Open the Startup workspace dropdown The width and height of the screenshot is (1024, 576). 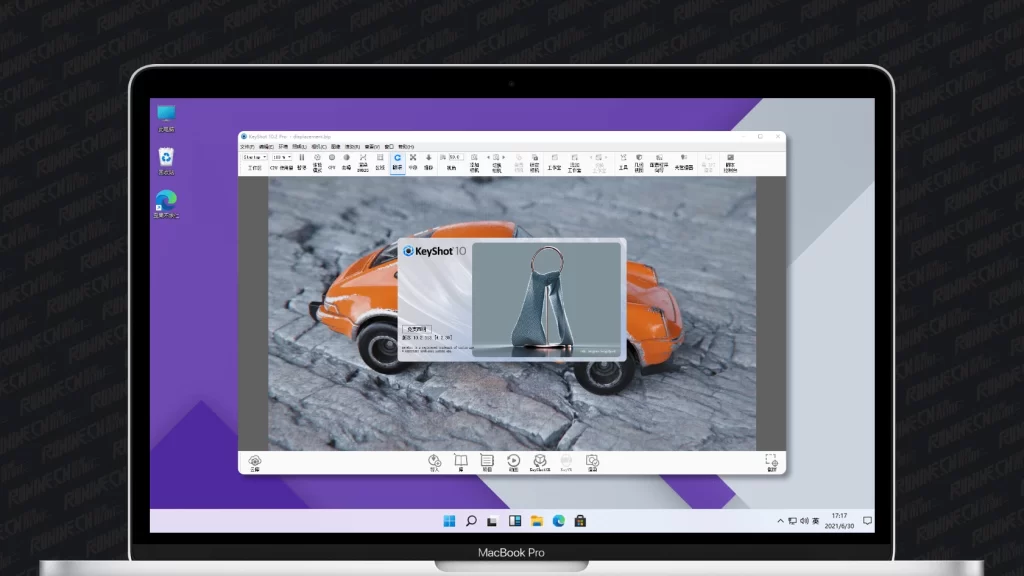coord(255,157)
